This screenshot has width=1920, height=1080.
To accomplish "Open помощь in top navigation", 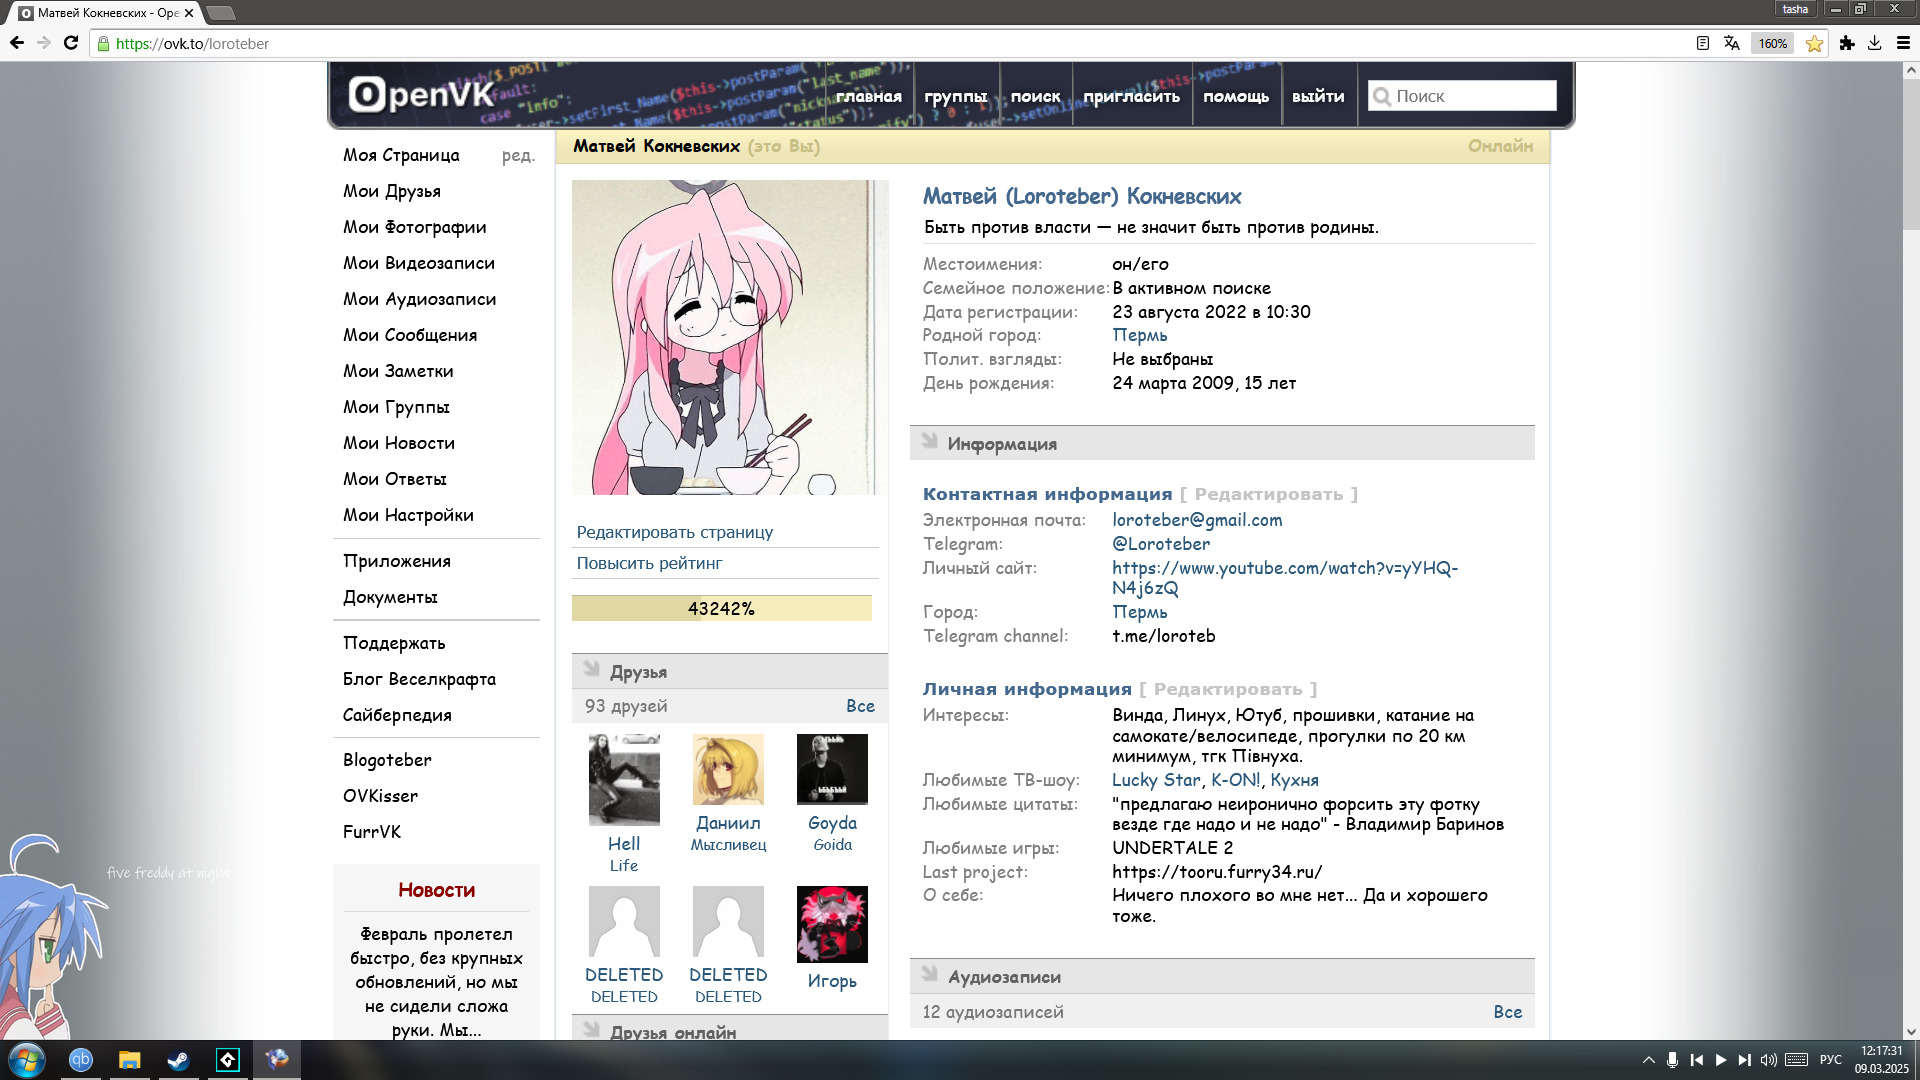I will [1235, 97].
